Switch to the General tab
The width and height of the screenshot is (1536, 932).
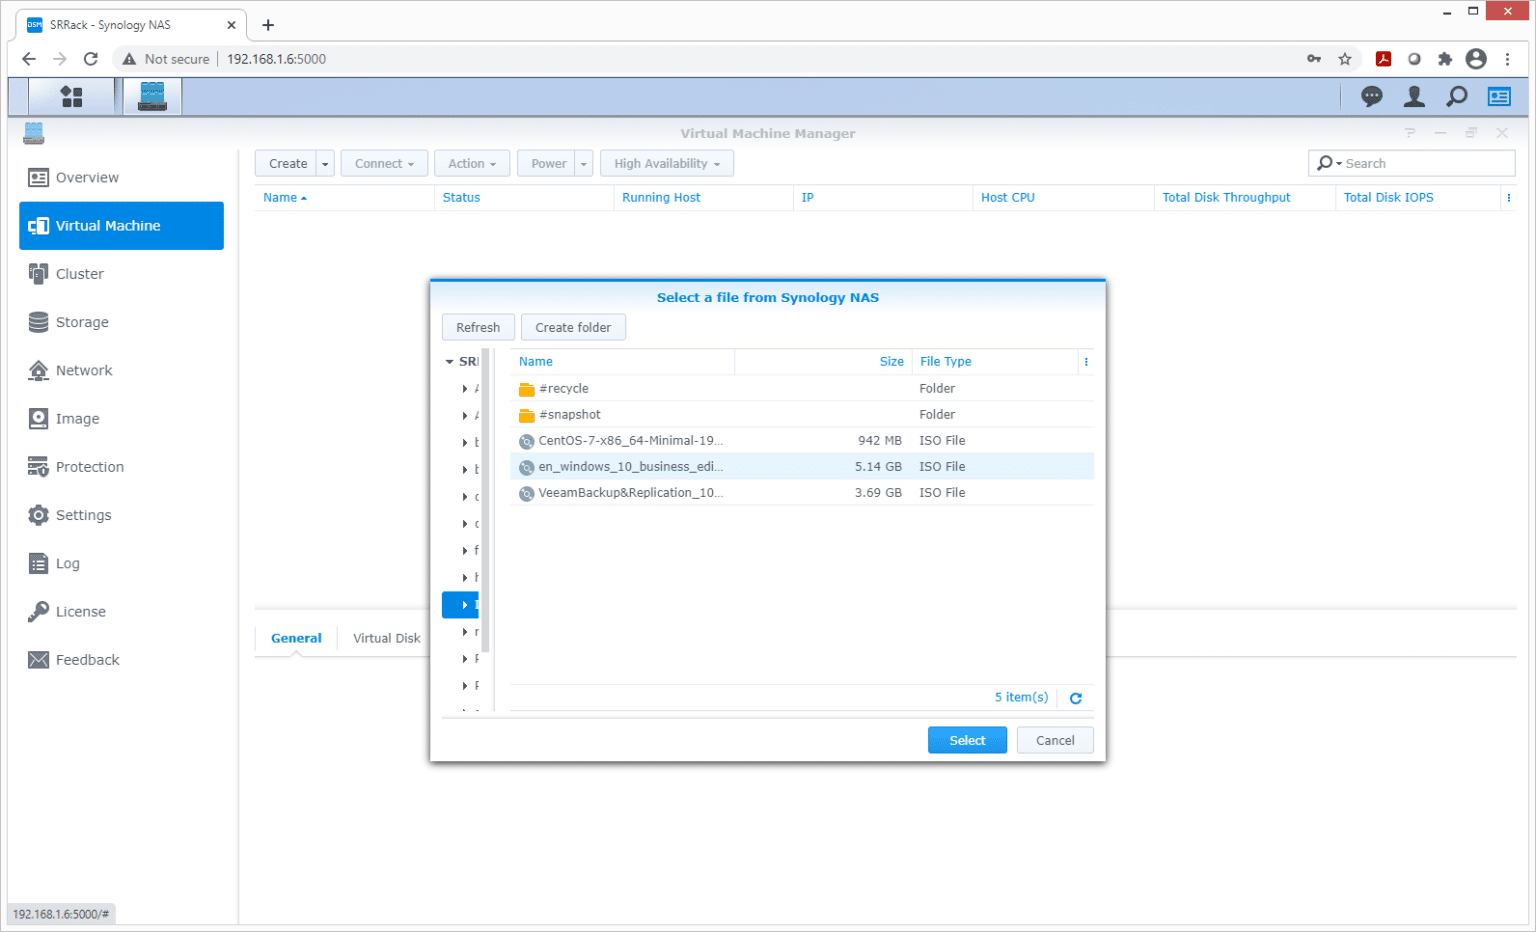pos(296,638)
